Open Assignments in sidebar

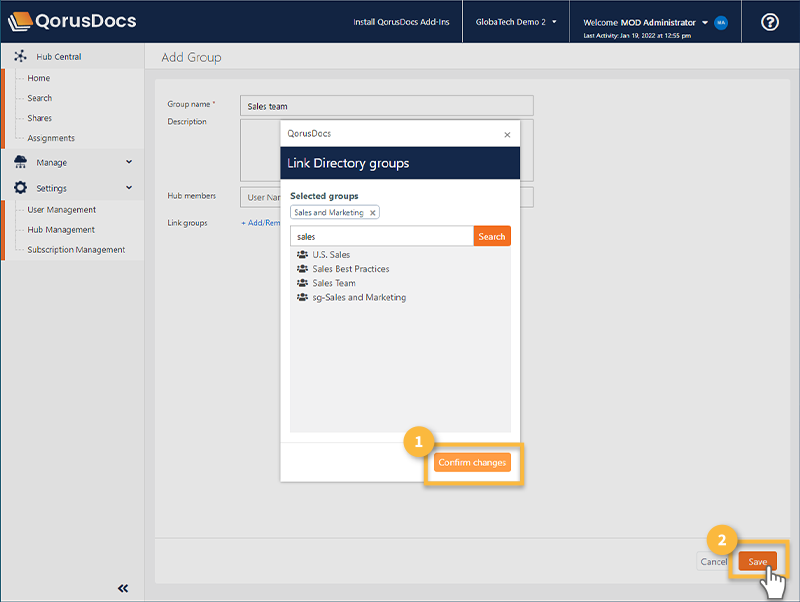click(x=51, y=138)
